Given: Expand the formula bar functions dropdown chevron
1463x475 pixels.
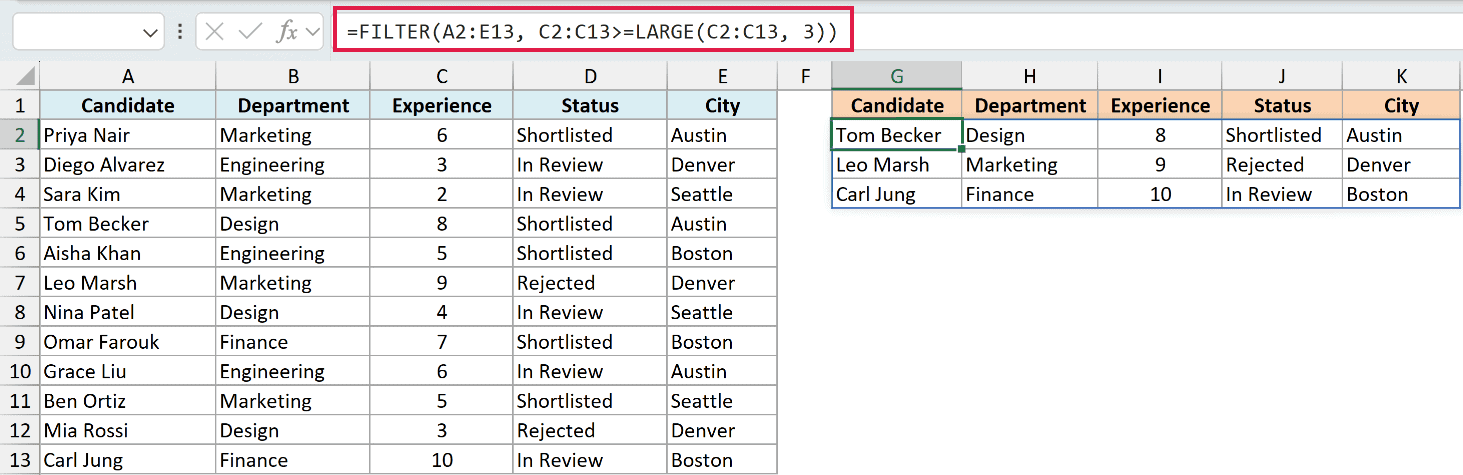Looking at the screenshot, I should pyautogui.click(x=313, y=32).
